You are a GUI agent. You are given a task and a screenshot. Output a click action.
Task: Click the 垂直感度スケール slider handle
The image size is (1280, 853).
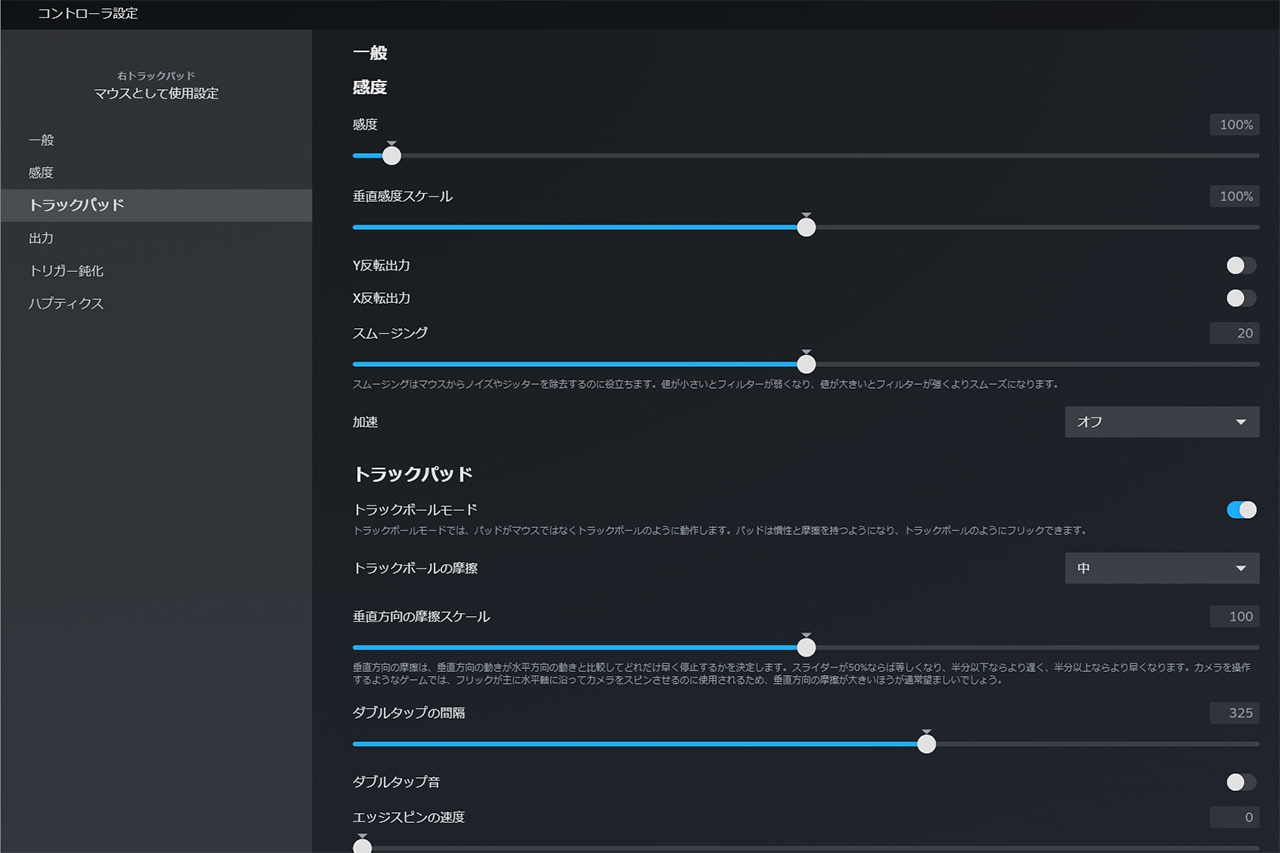(806, 227)
